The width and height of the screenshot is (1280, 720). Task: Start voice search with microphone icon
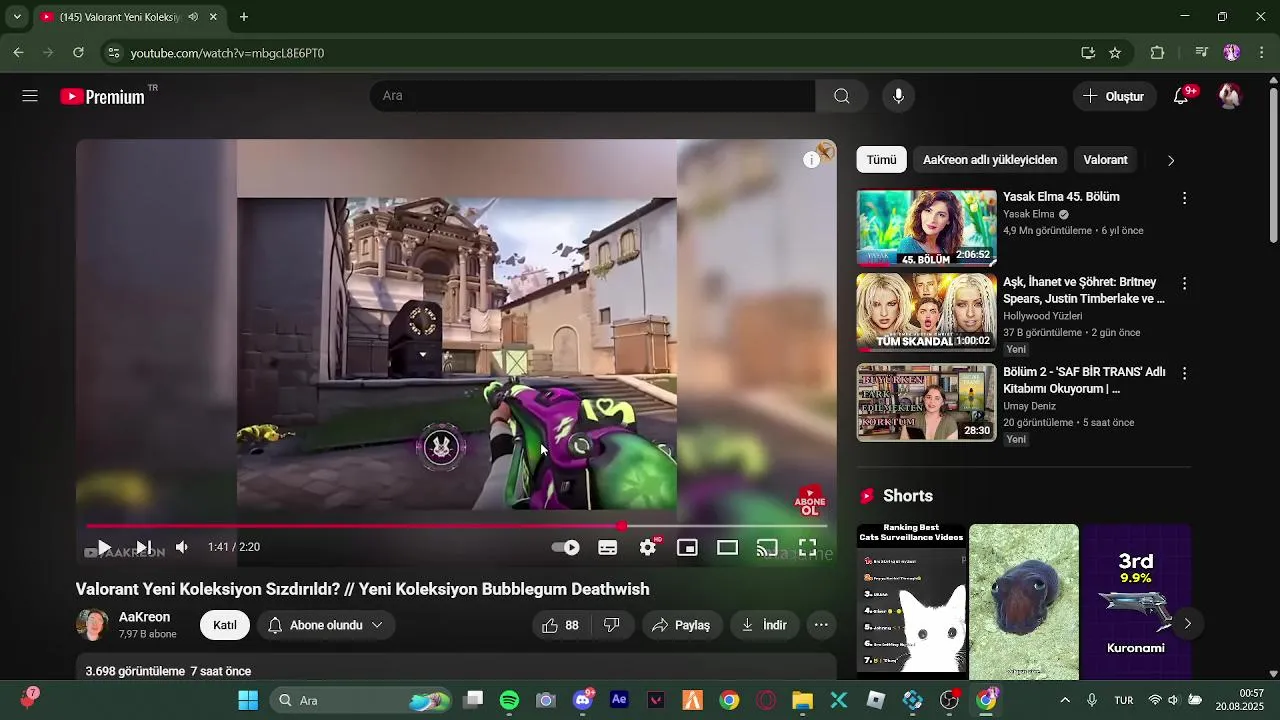(x=899, y=96)
